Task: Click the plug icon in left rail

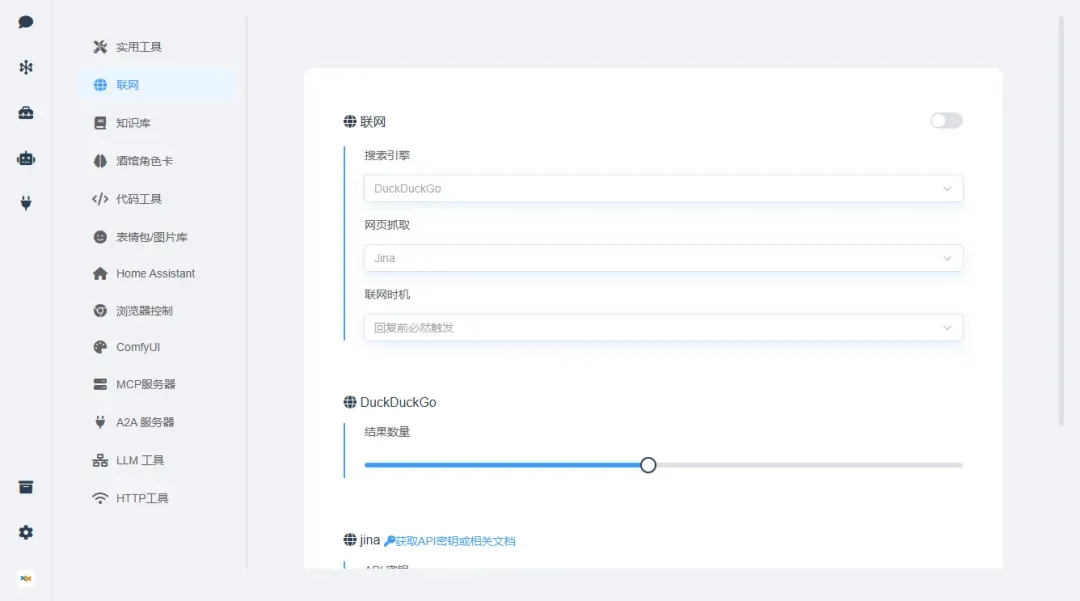Action: click(26, 203)
